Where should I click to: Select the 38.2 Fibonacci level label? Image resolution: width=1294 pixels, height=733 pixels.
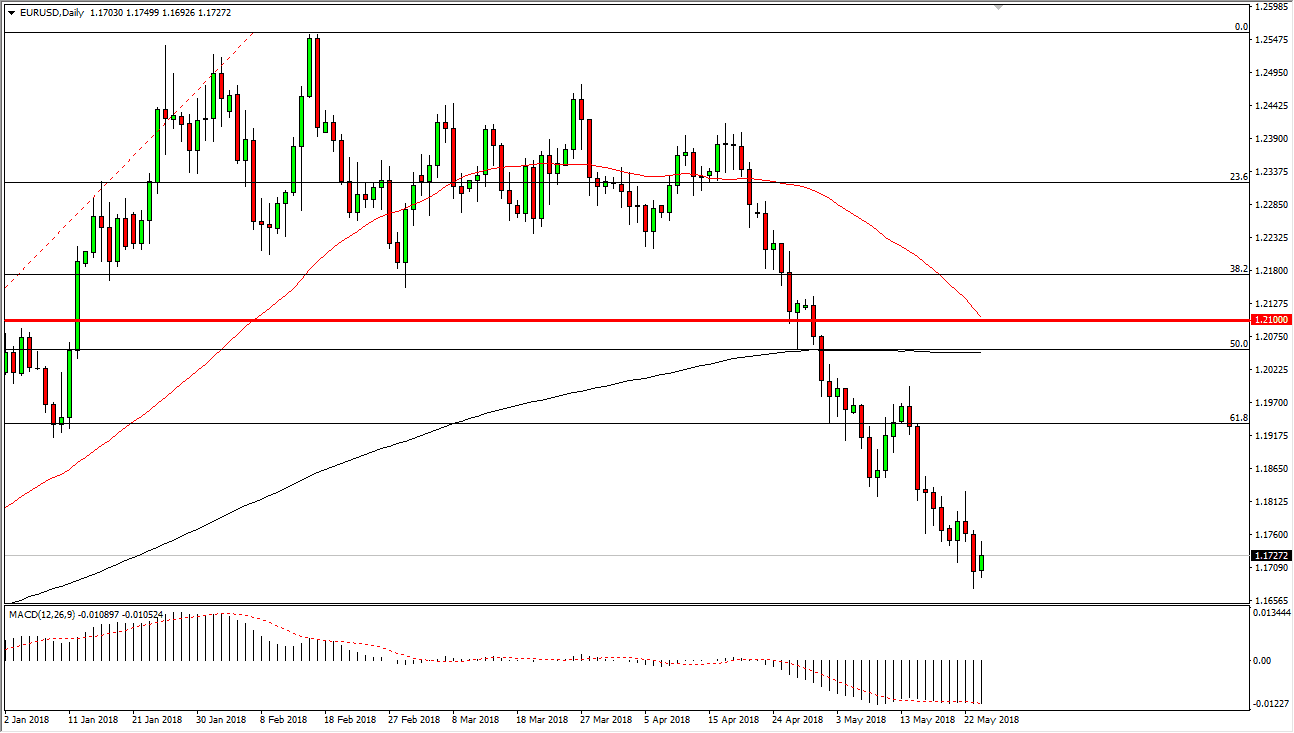[1237, 269]
